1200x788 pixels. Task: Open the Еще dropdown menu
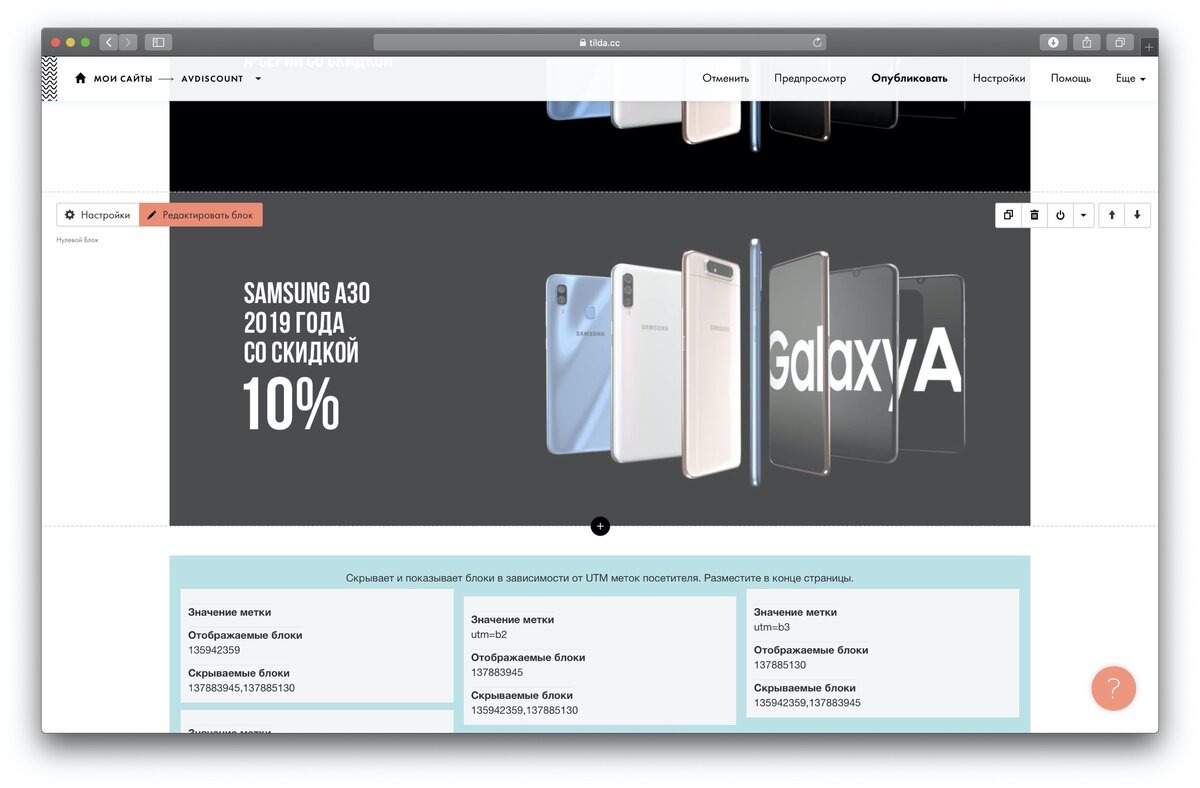pos(1131,78)
